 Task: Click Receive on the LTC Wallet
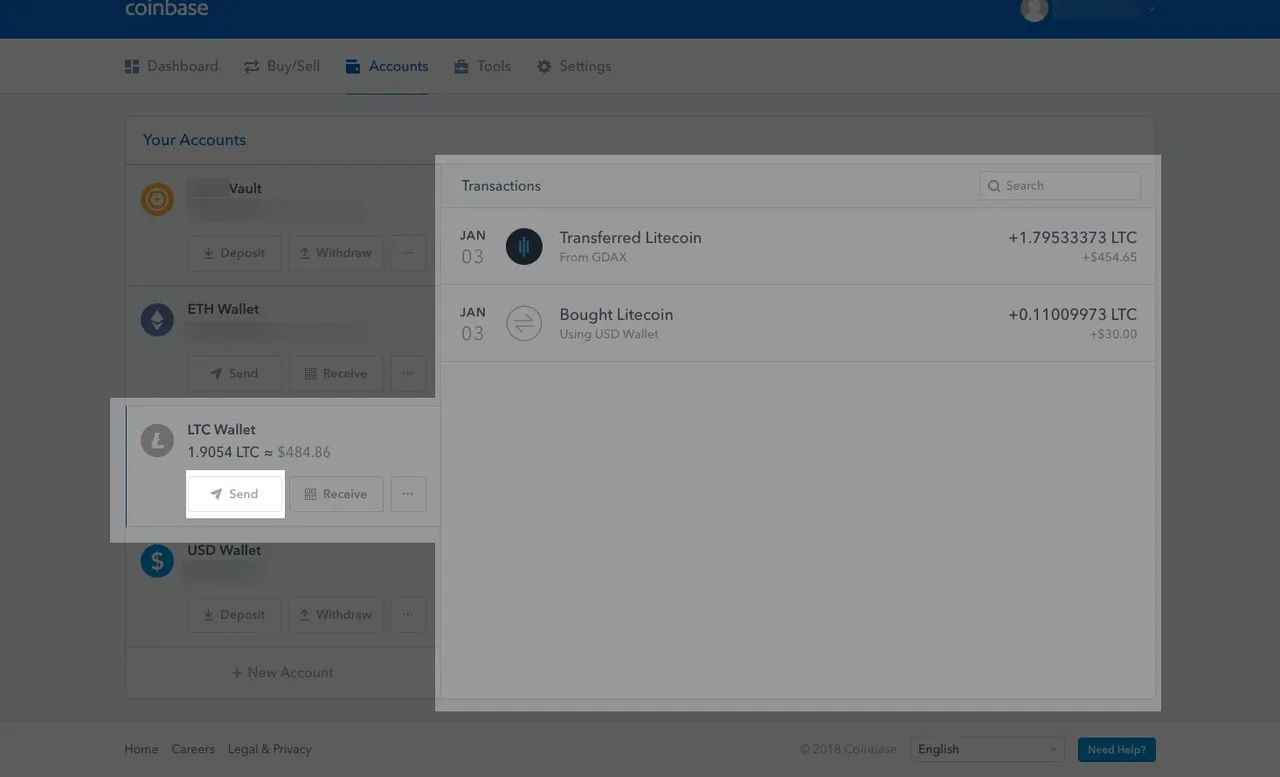[336, 494]
